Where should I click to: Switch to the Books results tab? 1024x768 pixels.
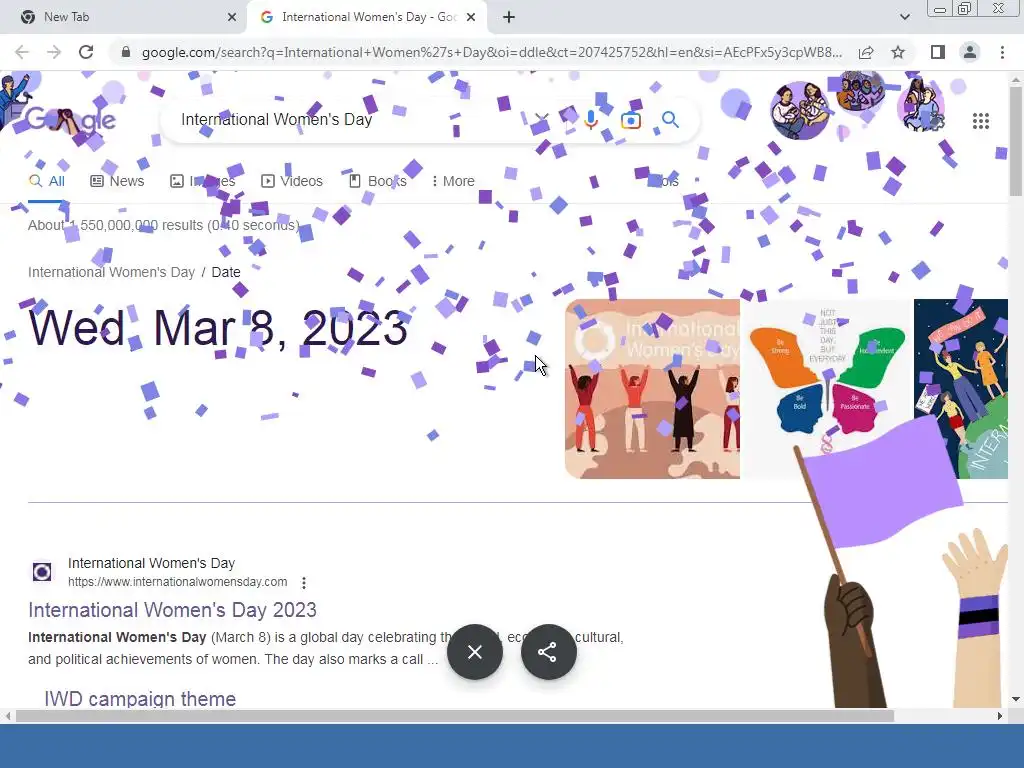click(x=377, y=182)
